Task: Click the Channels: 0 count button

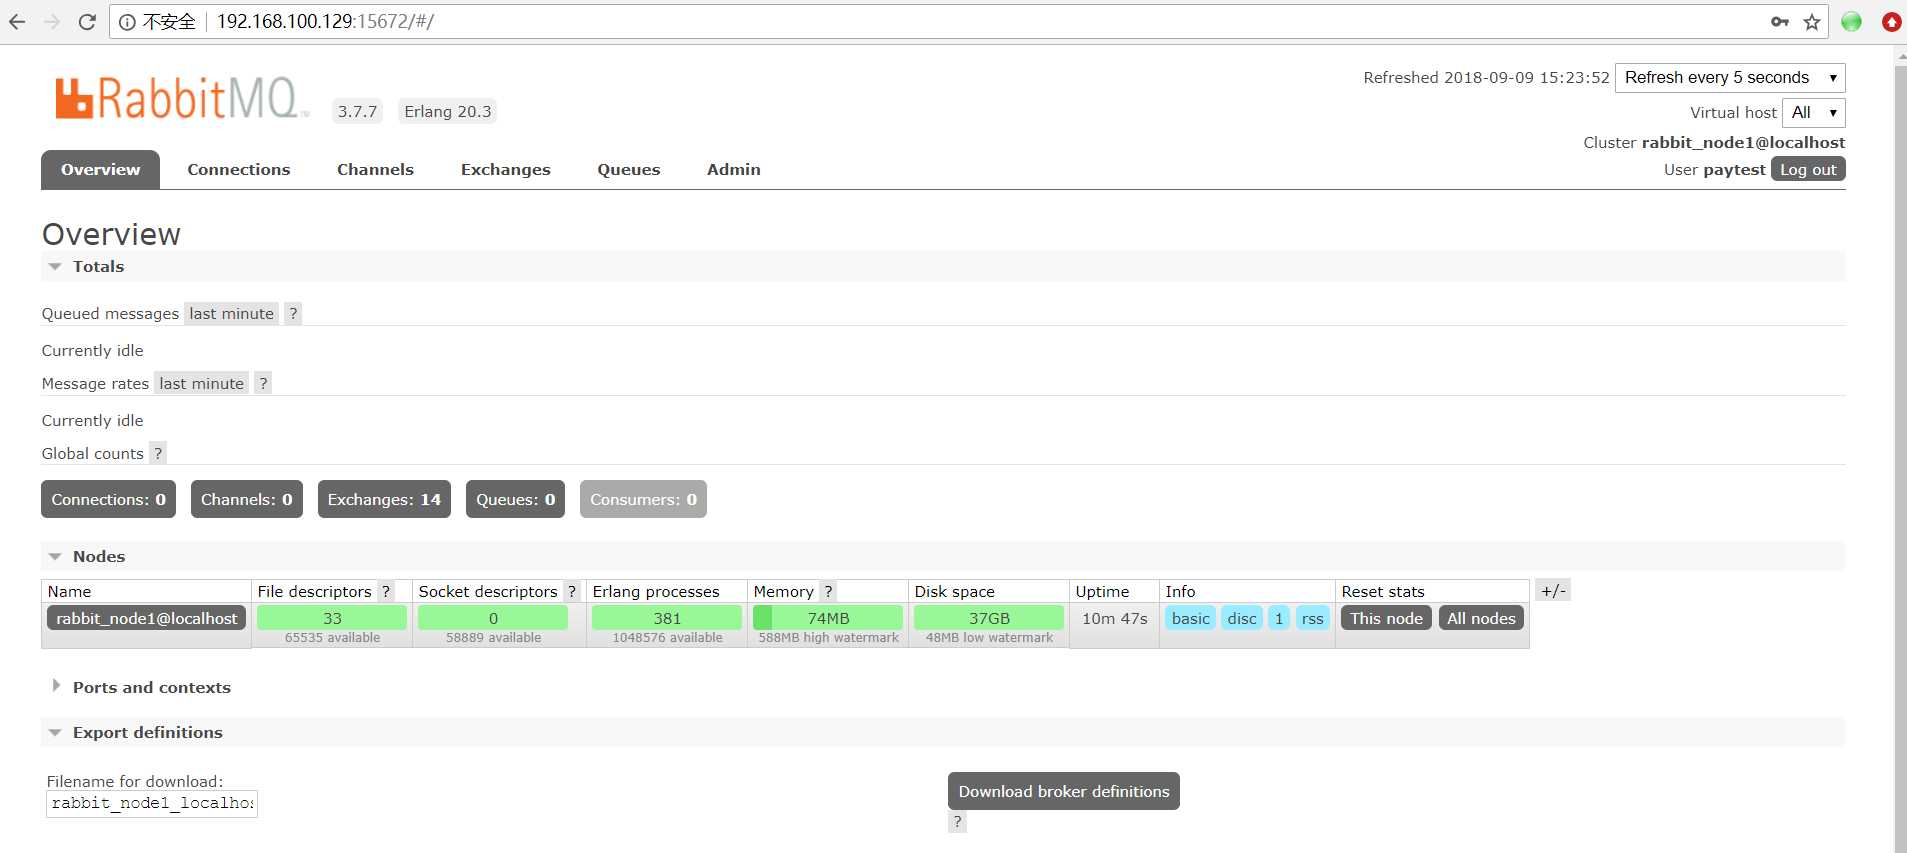Action: (247, 500)
